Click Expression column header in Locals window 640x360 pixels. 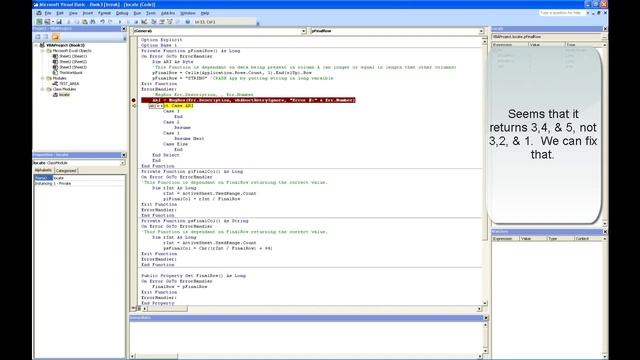point(510,44)
